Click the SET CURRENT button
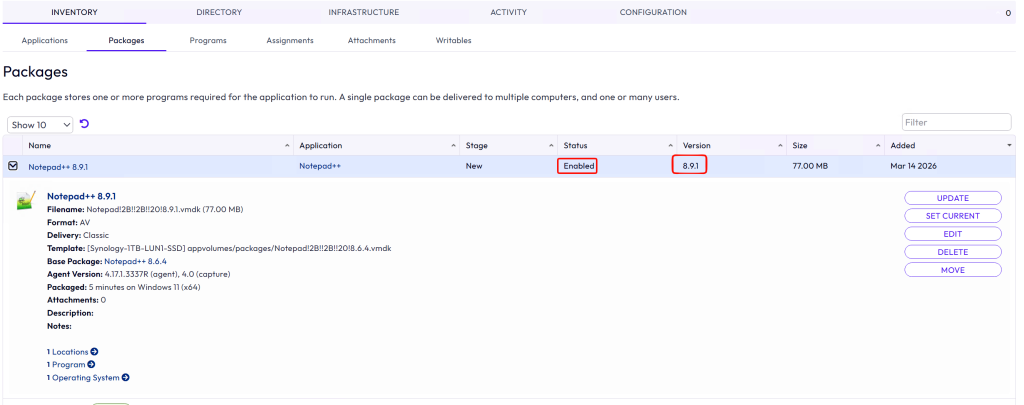 953,216
